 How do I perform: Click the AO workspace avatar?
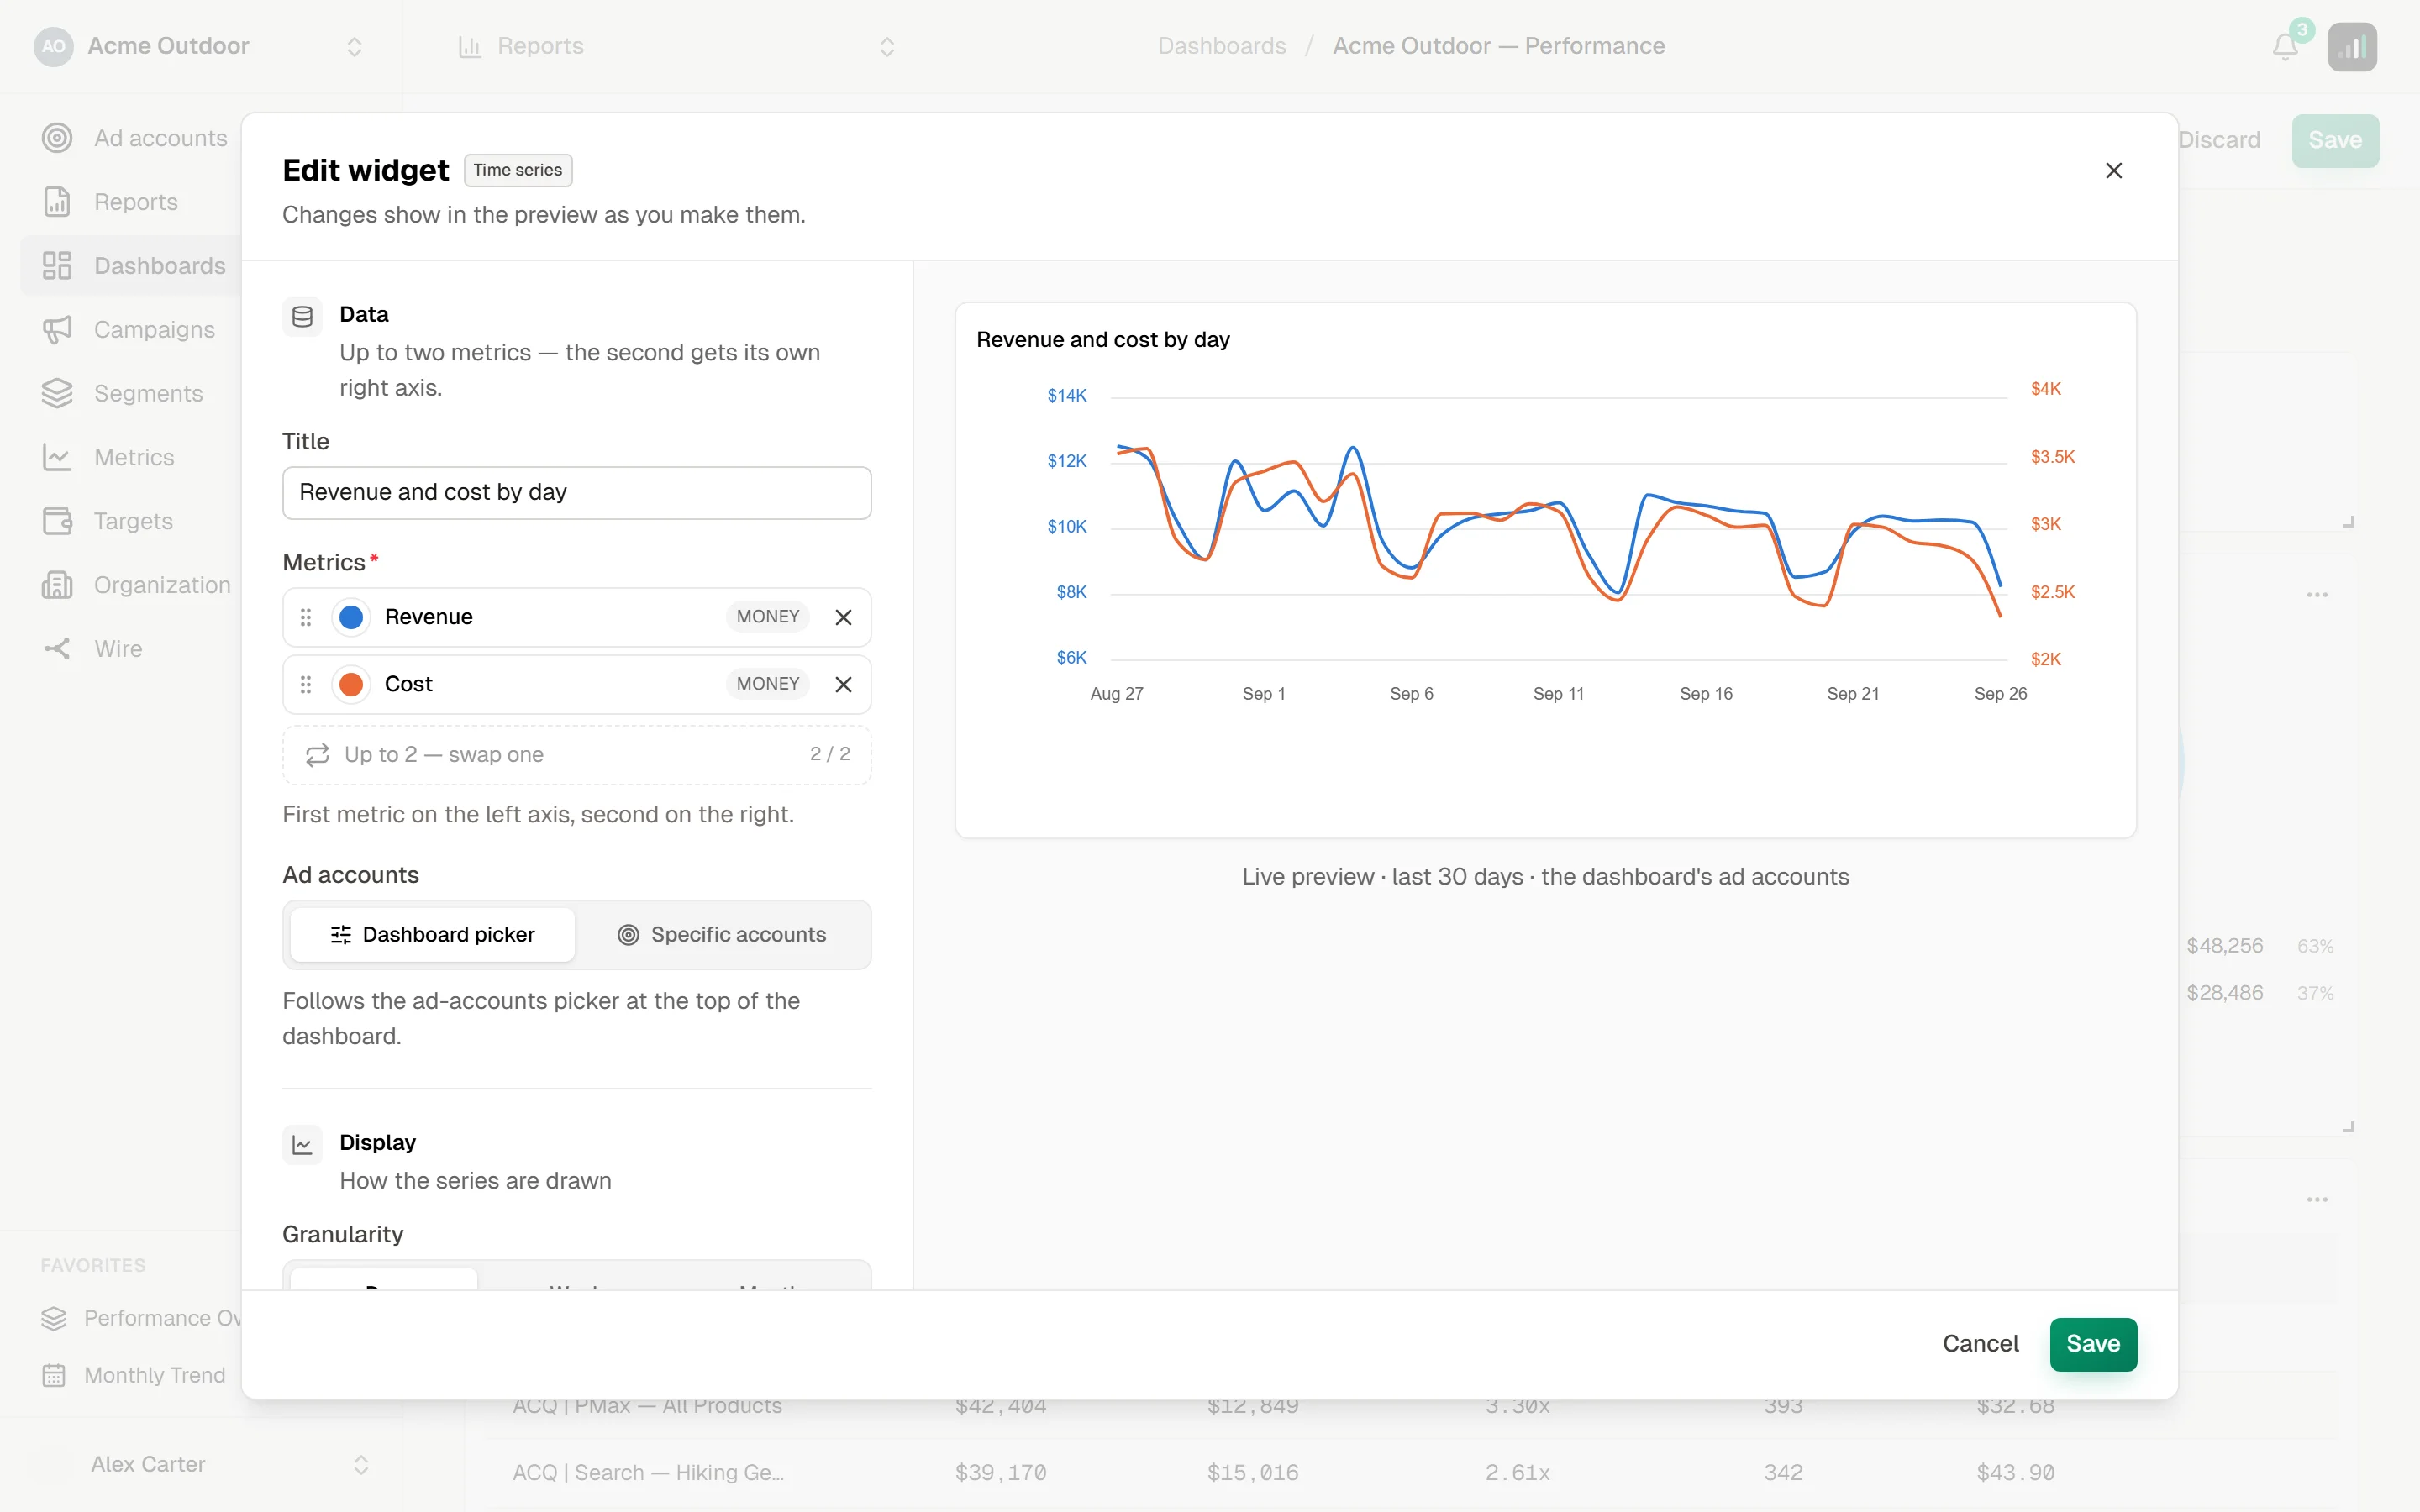pos(54,46)
